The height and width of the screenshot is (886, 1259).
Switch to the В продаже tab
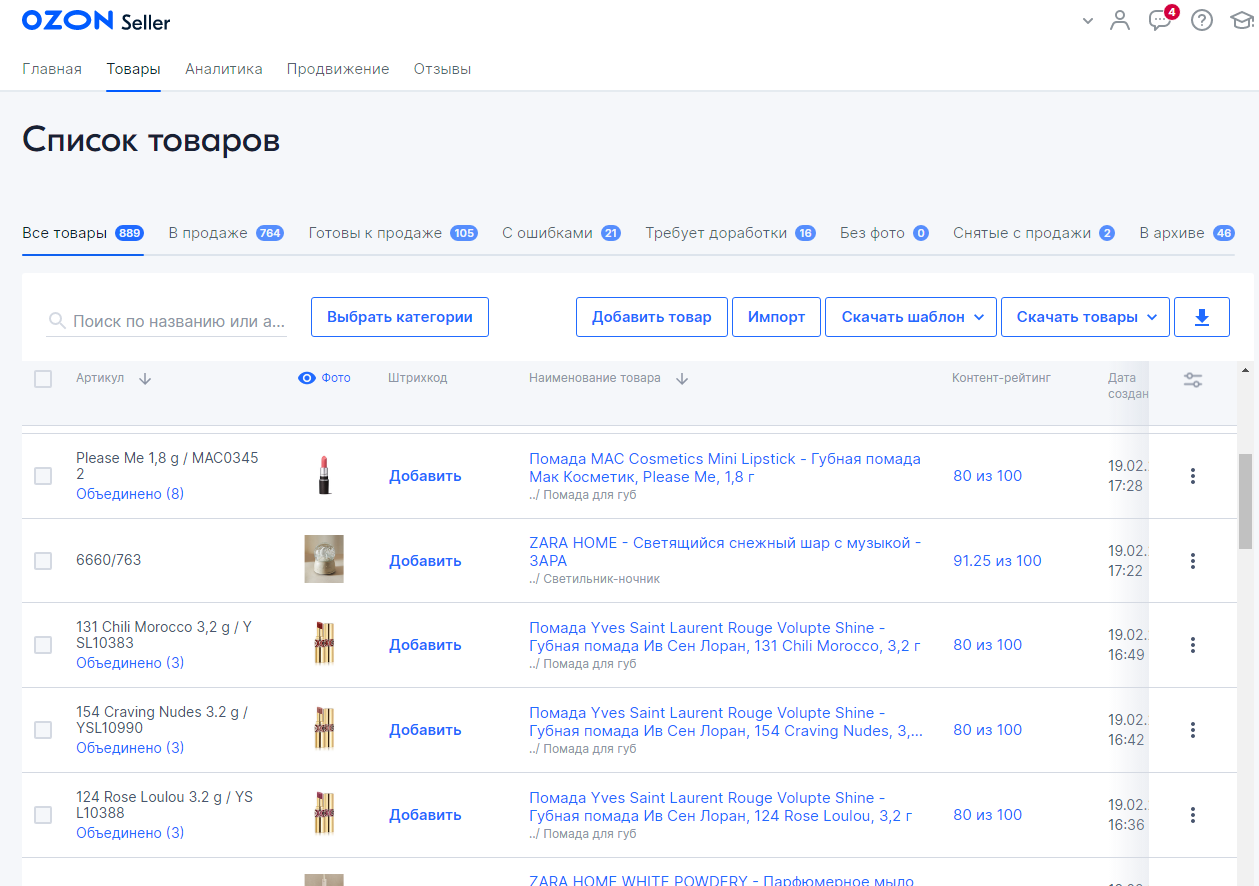[x=226, y=233]
